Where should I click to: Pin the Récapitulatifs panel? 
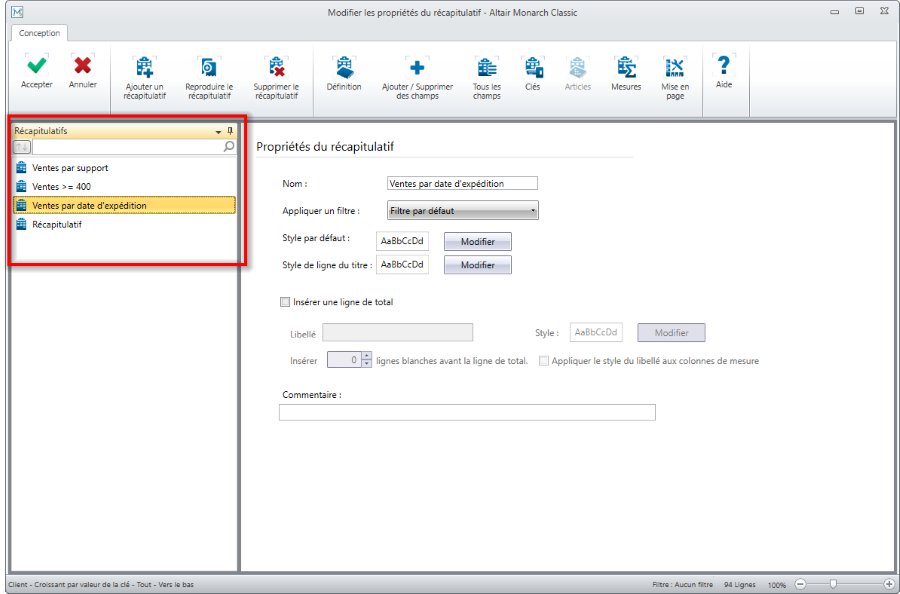tap(230, 131)
